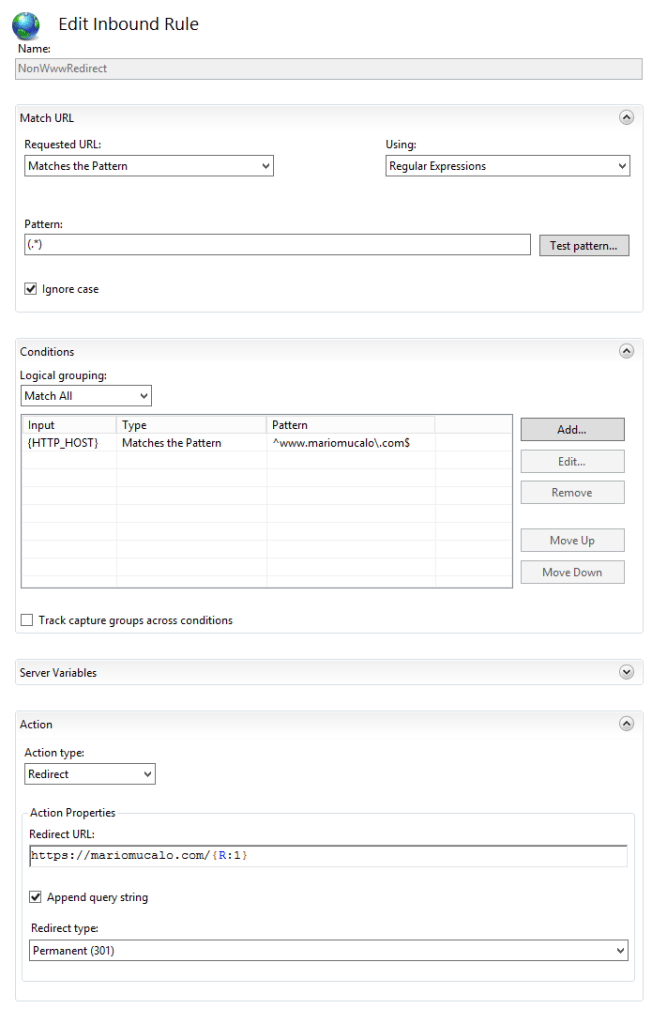Image resolution: width=652 pixels, height=1024 pixels.
Task: Click the Test pattern button
Action: [584, 244]
